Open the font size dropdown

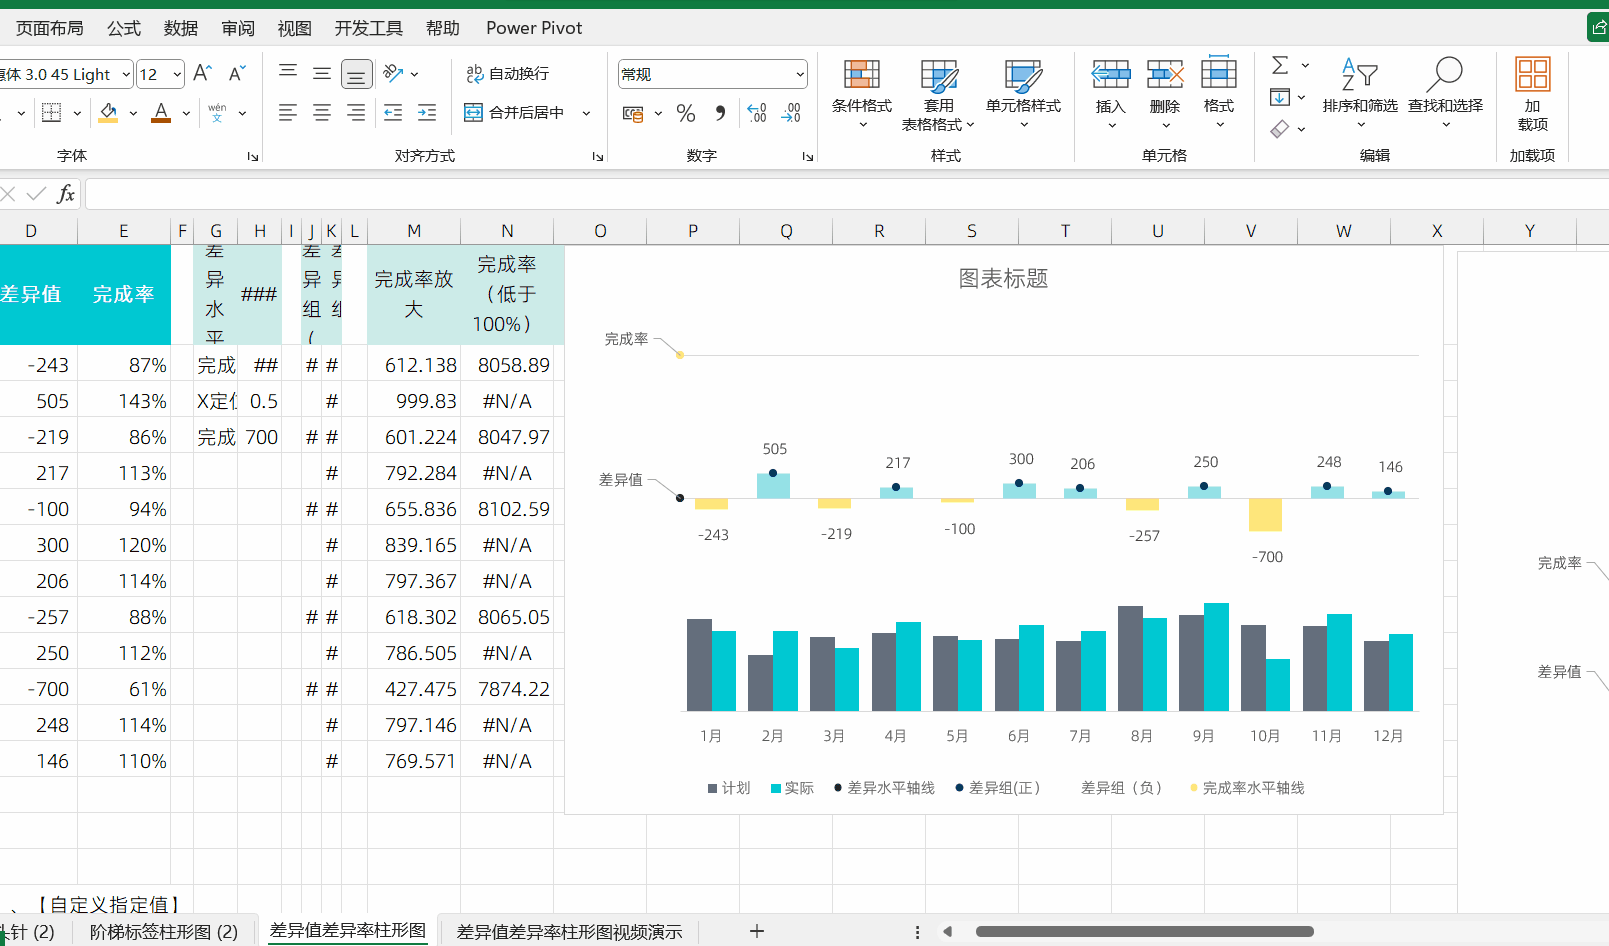[177, 74]
